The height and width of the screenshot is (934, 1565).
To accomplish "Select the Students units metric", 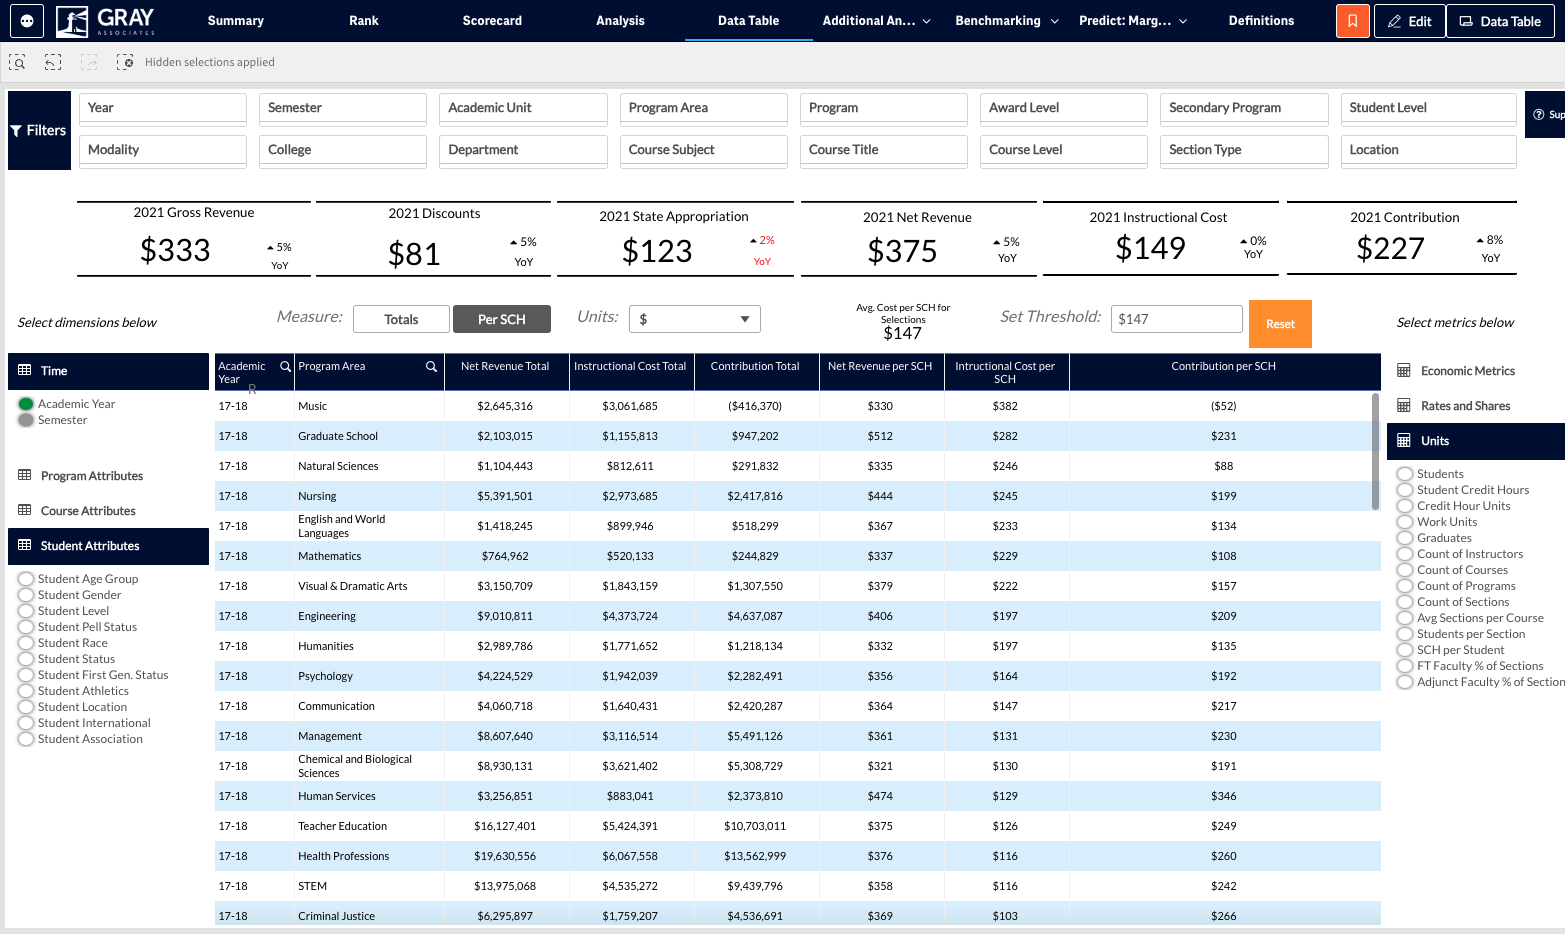I will pos(1405,474).
